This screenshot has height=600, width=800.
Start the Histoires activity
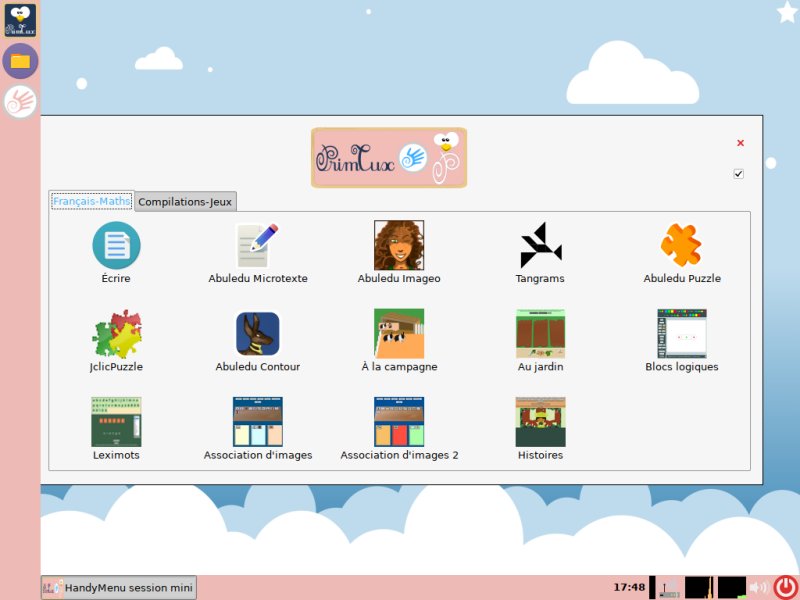[539, 419]
